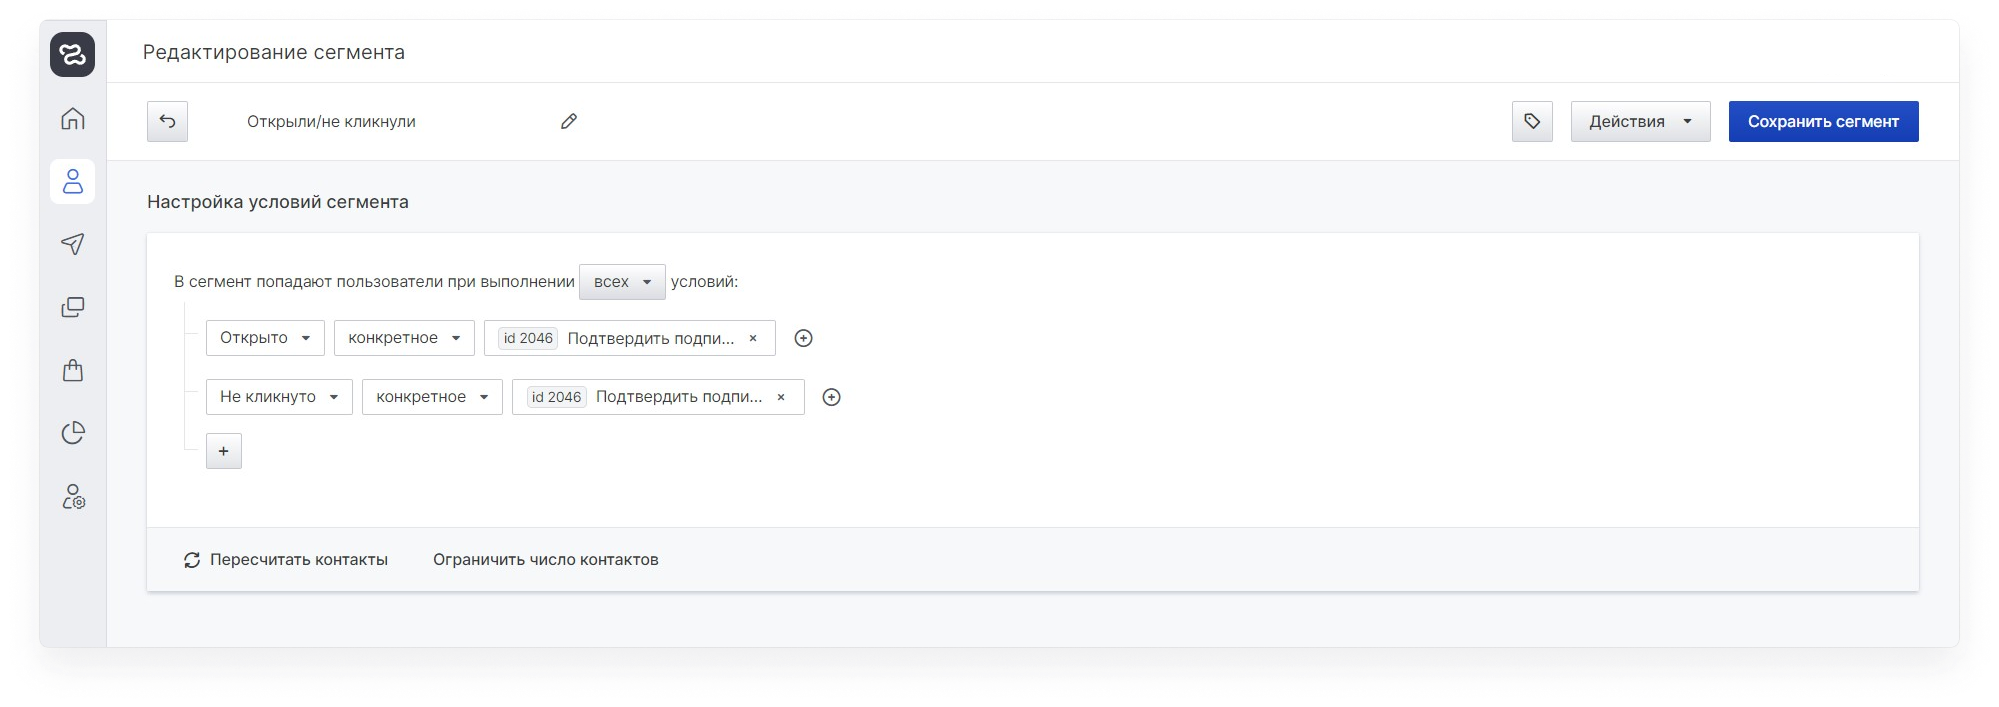Open the user settings icon in the sidebar
The height and width of the screenshot is (707, 1999).
click(73, 496)
